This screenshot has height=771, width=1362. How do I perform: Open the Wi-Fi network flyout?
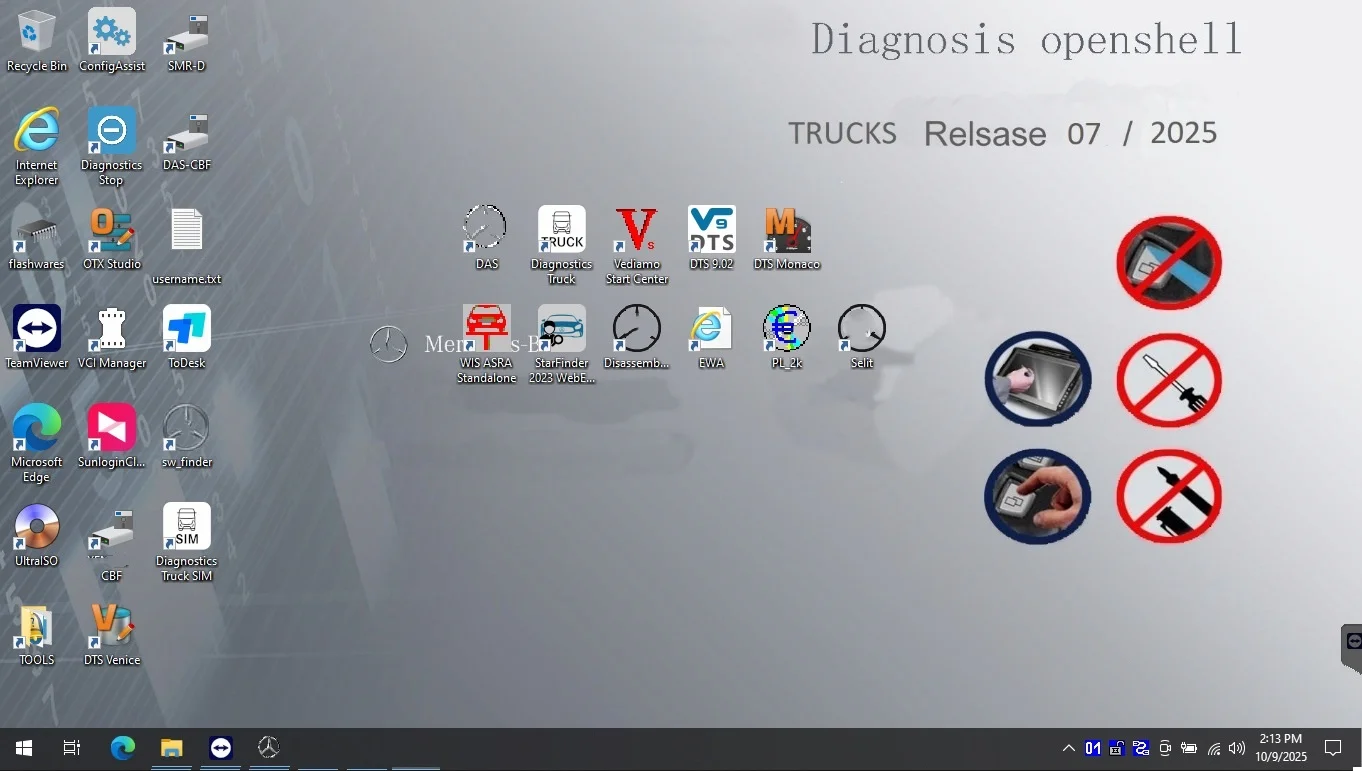pos(1214,748)
